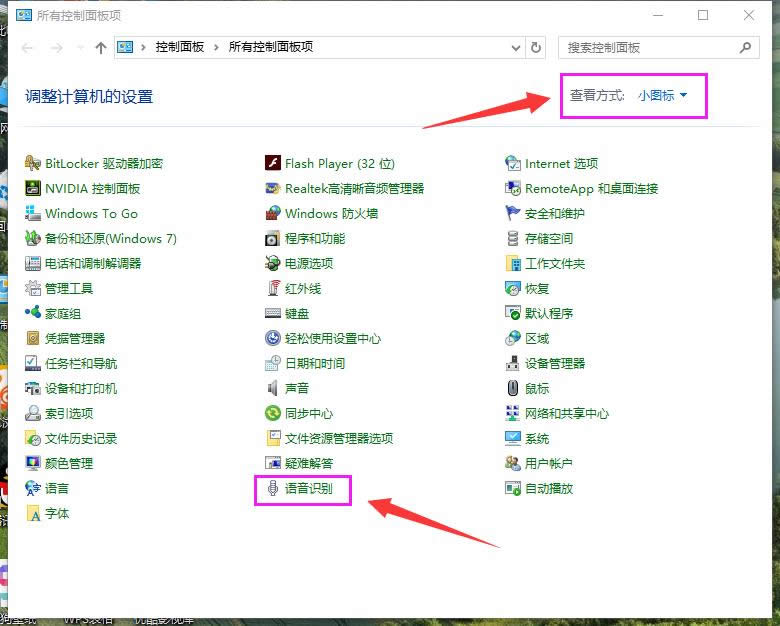Open the 程序和功能 link
Image resolution: width=780 pixels, height=626 pixels.
[x=314, y=238]
